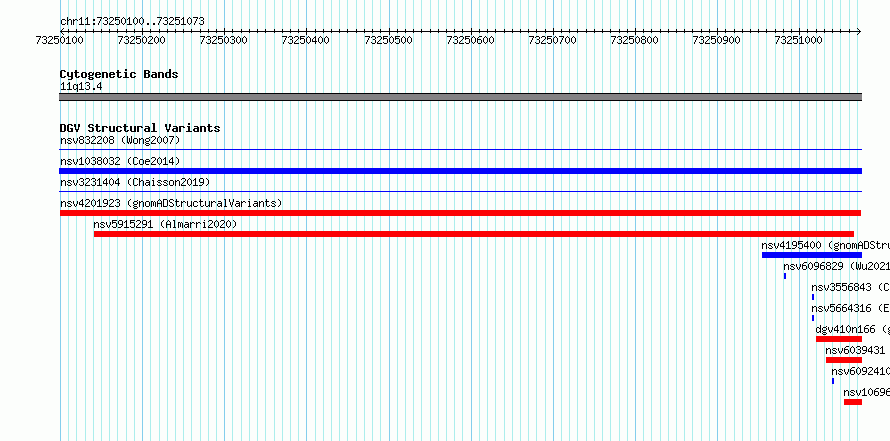Click the nsv6039431 variant label

pyautogui.click(x=855, y=350)
